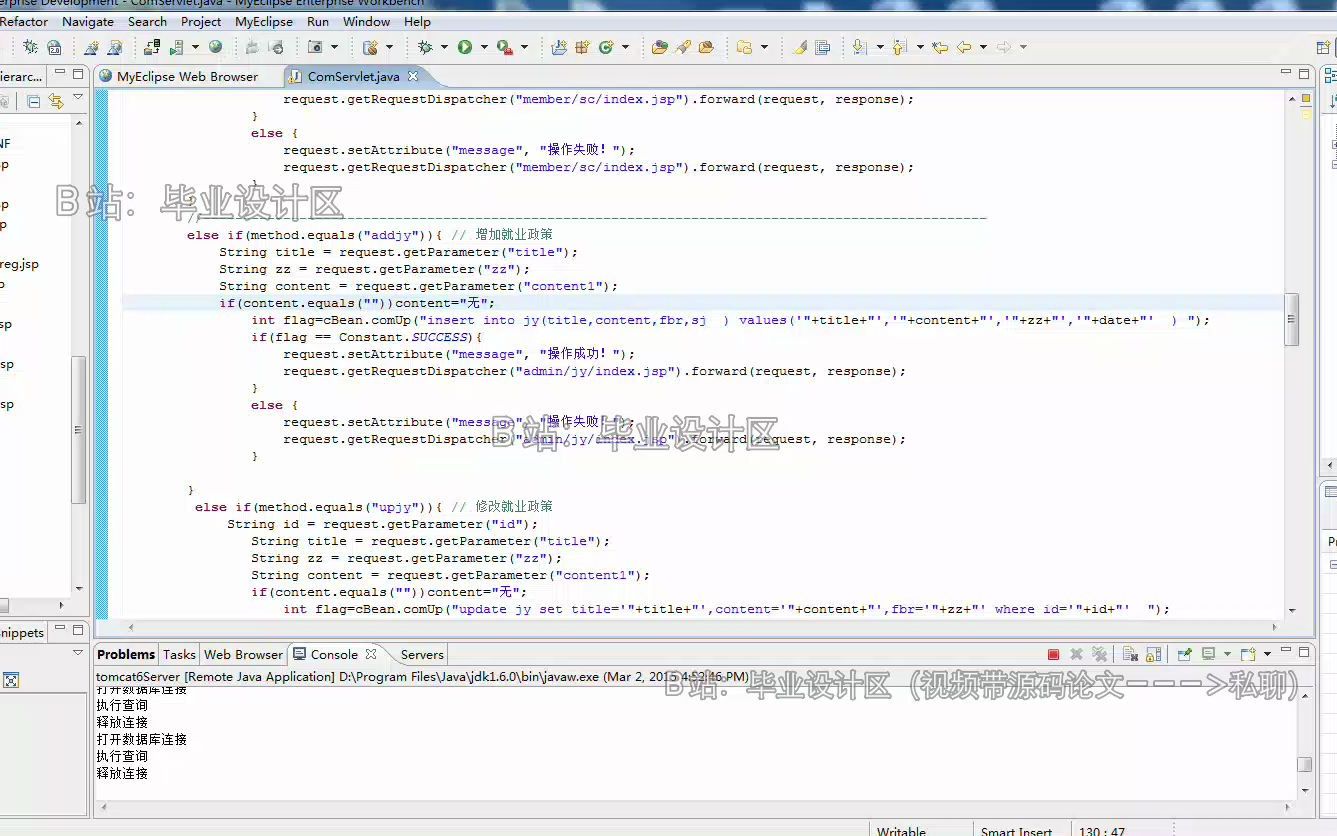This screenshot has width=1337, height=836.
Task: Click the Search flashlight icon in toolbar
Action: 683,47
